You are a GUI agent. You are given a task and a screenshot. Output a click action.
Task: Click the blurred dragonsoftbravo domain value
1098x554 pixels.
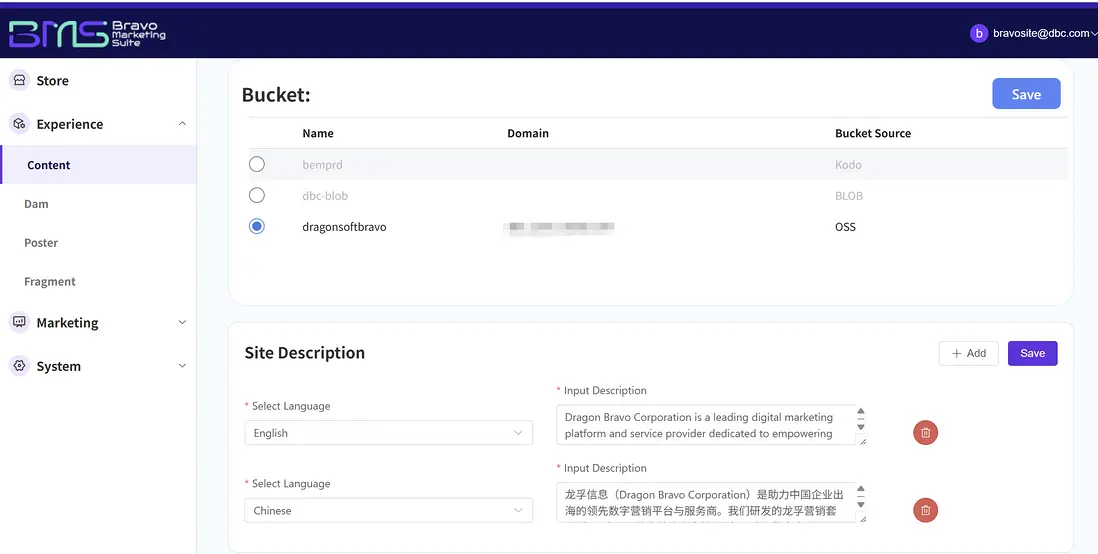562,226
